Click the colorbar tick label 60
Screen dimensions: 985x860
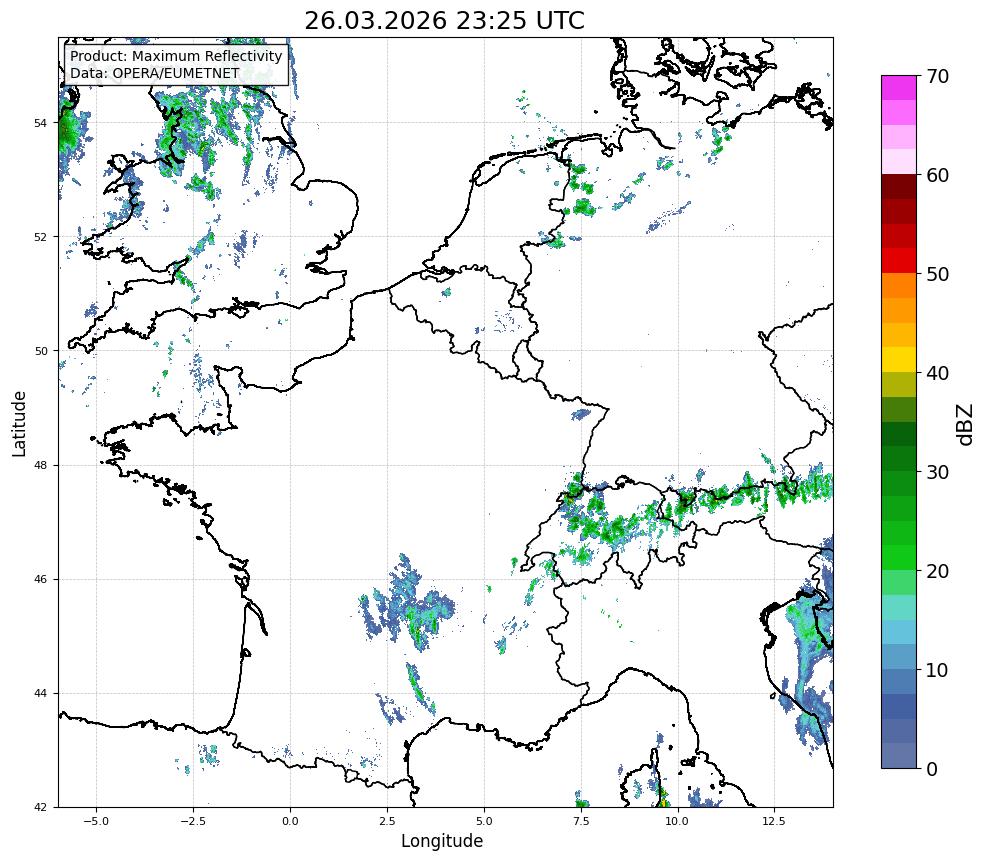[x=937, y=175]
